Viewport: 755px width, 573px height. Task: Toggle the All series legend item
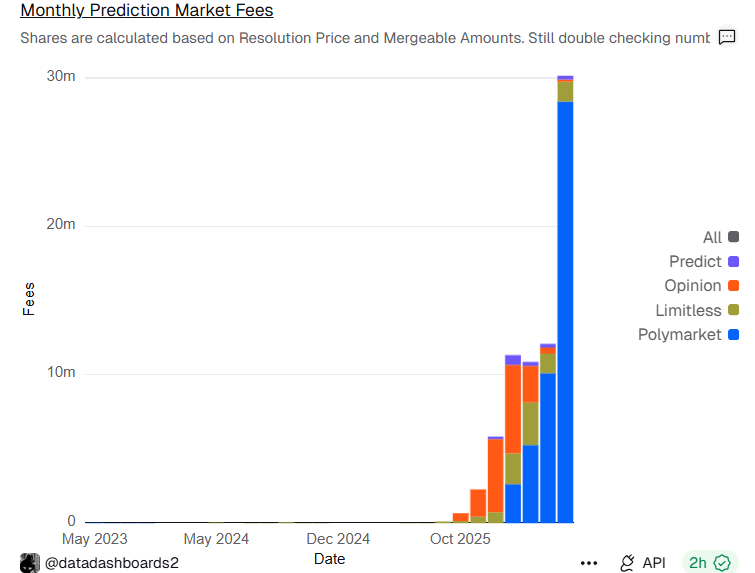point(712,237)
